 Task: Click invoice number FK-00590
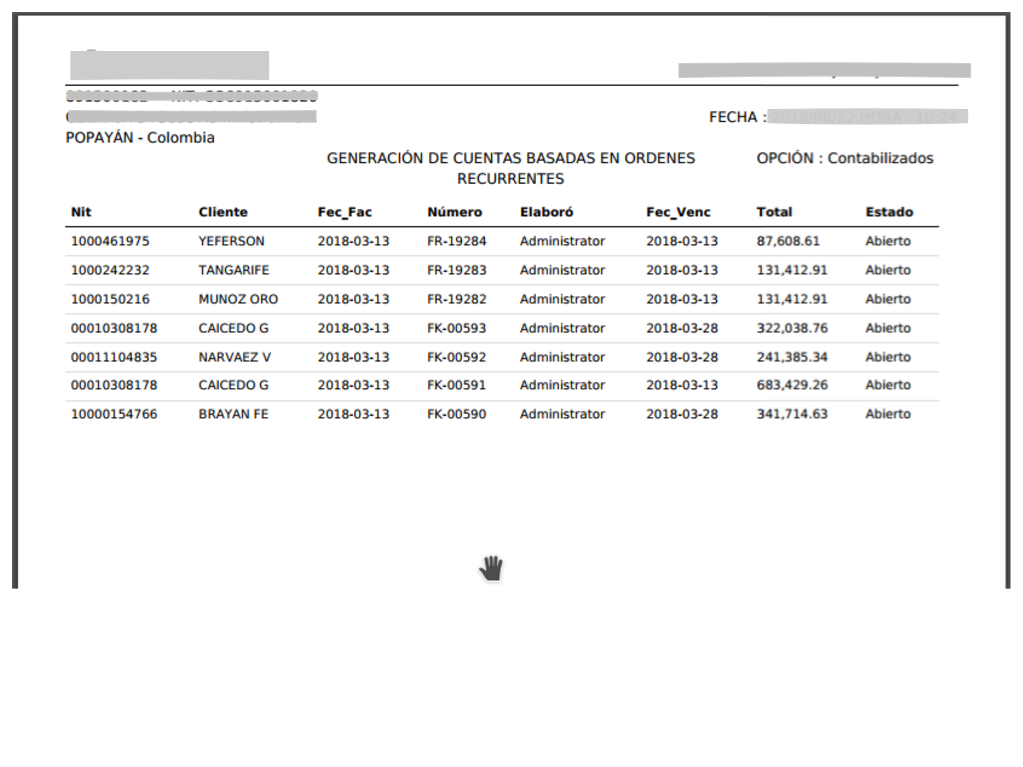click(456, 414)
